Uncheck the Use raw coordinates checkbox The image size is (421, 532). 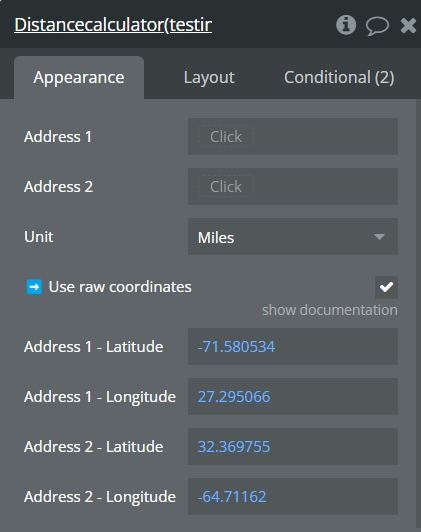click(x=386, y=287)
